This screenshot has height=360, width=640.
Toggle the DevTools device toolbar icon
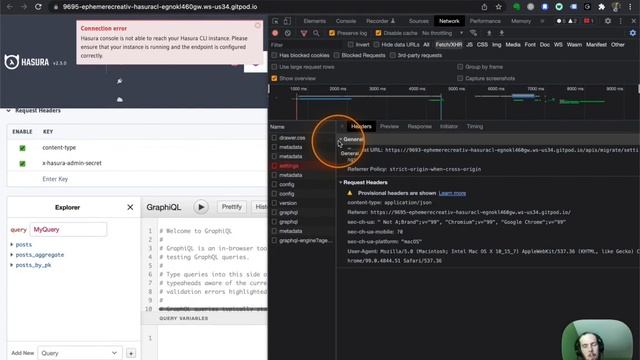[287, 21]
